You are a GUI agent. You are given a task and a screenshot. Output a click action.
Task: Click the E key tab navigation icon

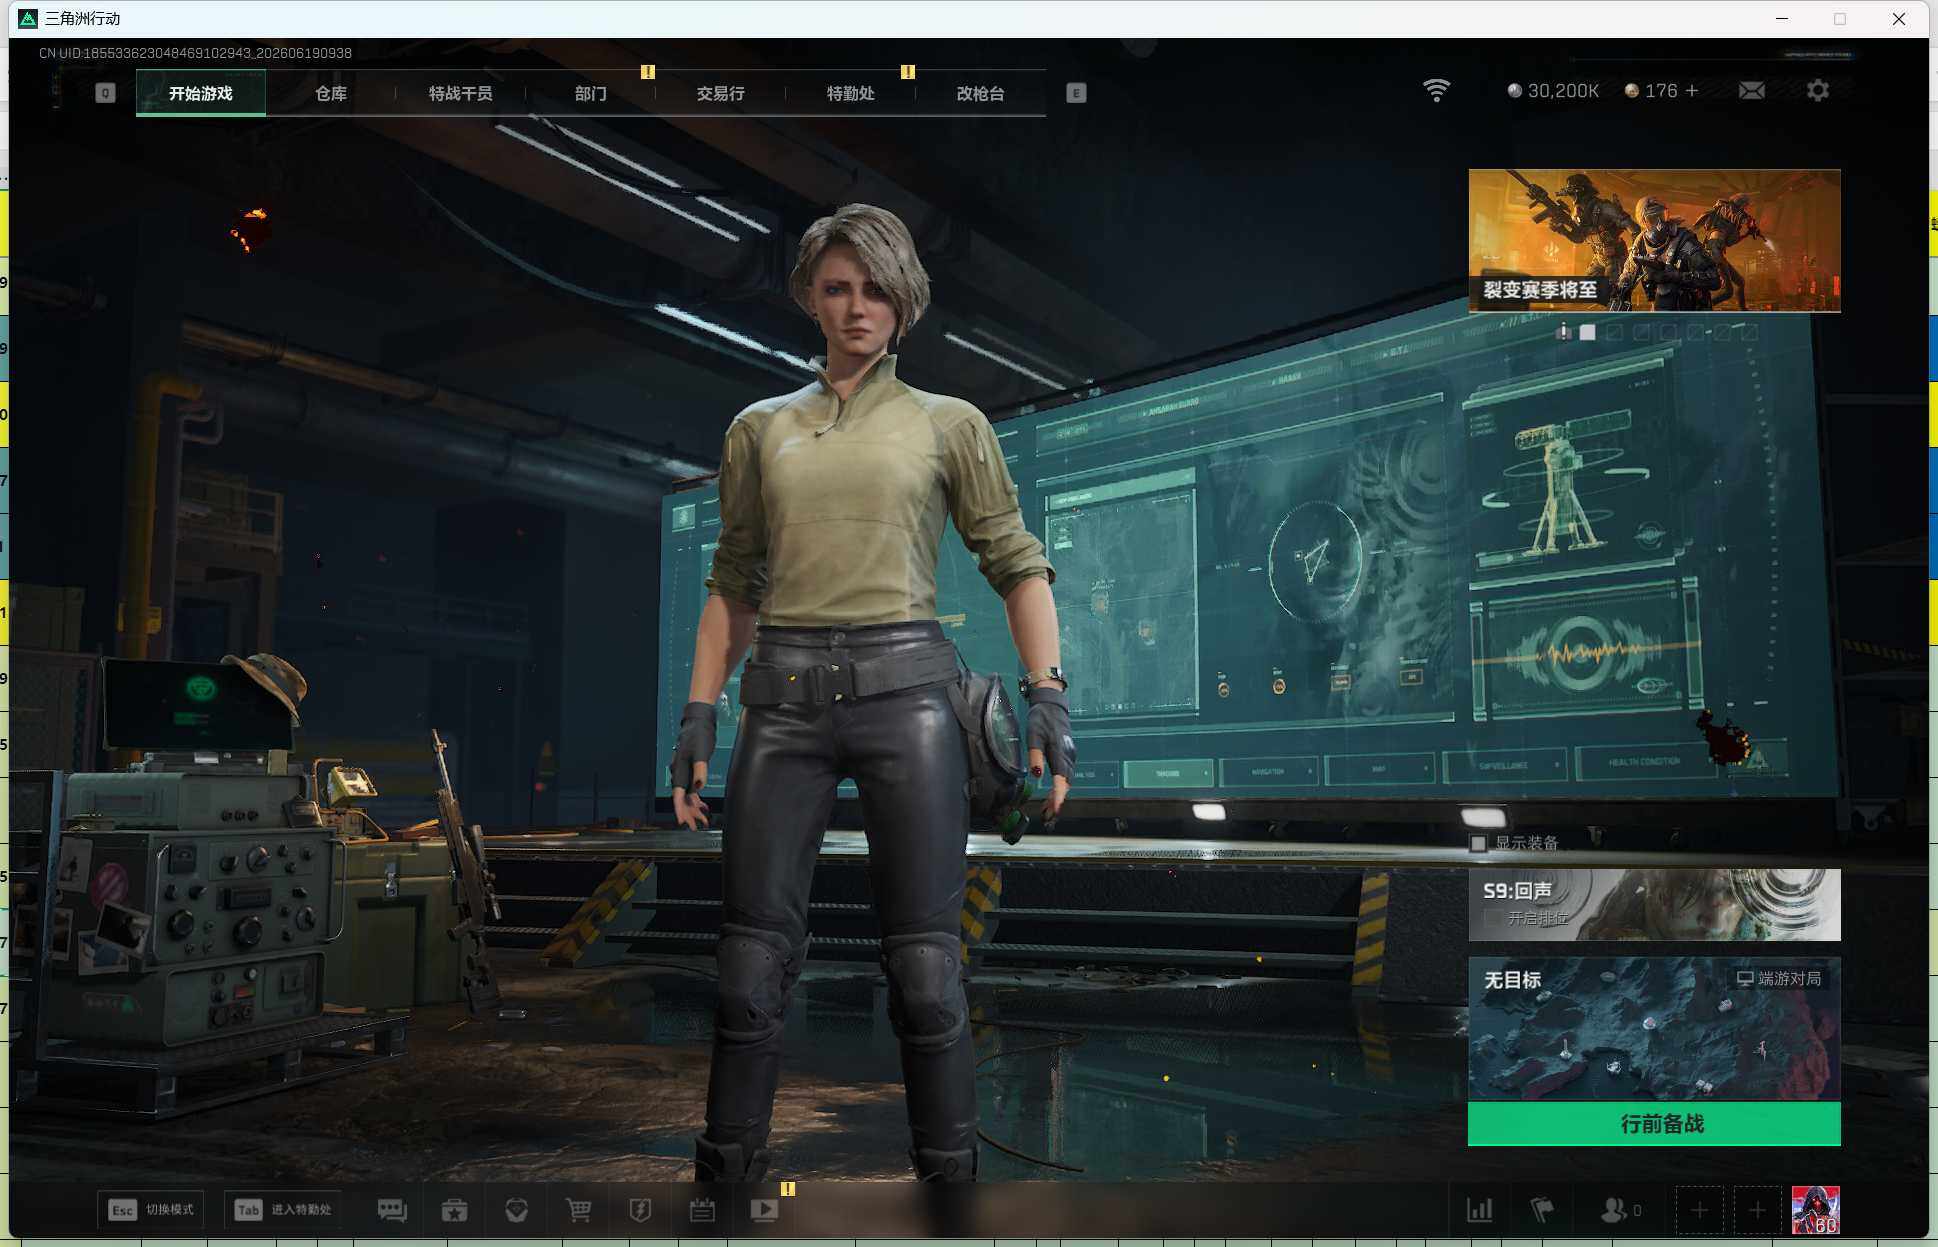(1076, 93)
